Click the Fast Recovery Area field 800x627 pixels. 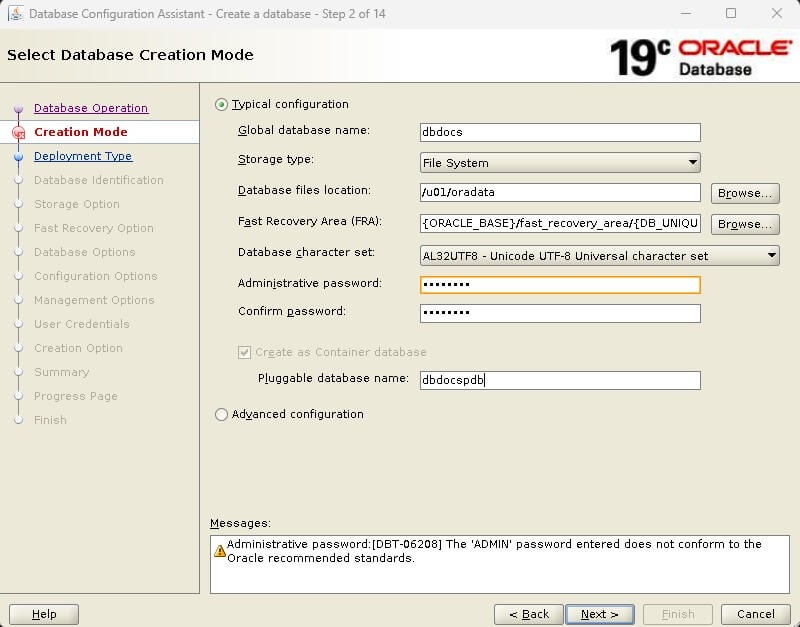tap(560, 223)
